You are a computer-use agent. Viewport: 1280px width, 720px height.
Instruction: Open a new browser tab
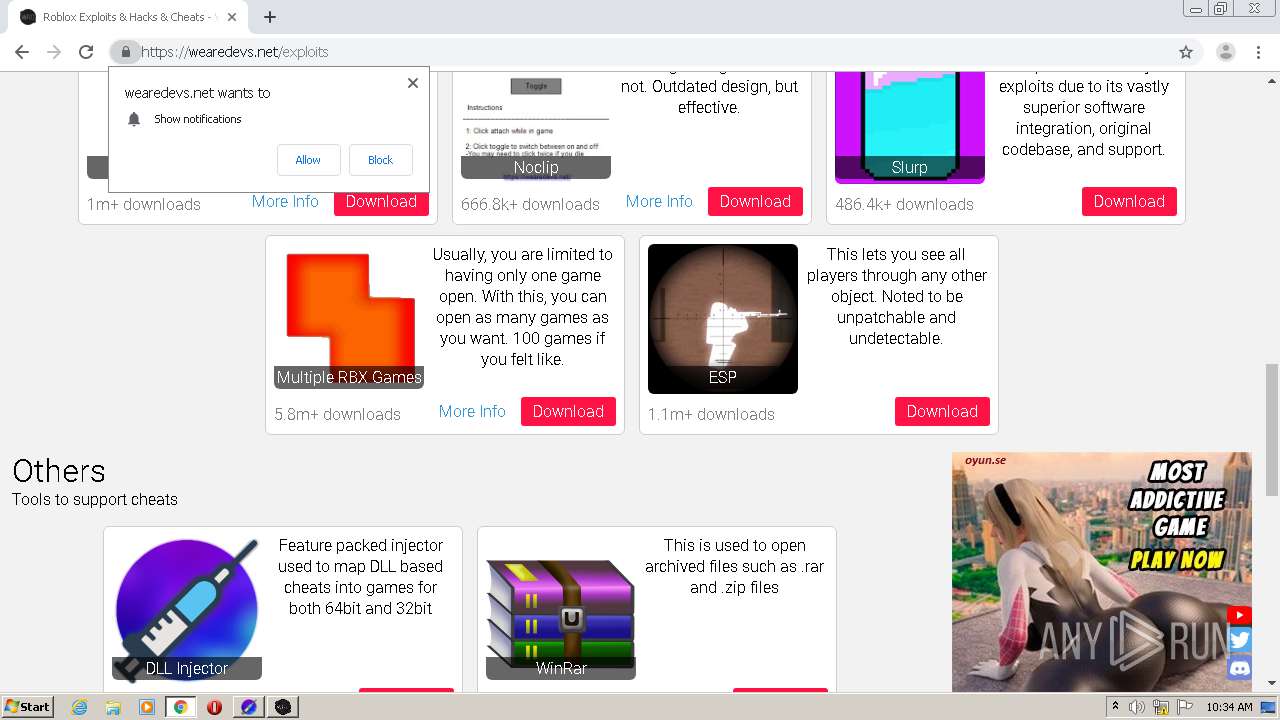point(269,17)
